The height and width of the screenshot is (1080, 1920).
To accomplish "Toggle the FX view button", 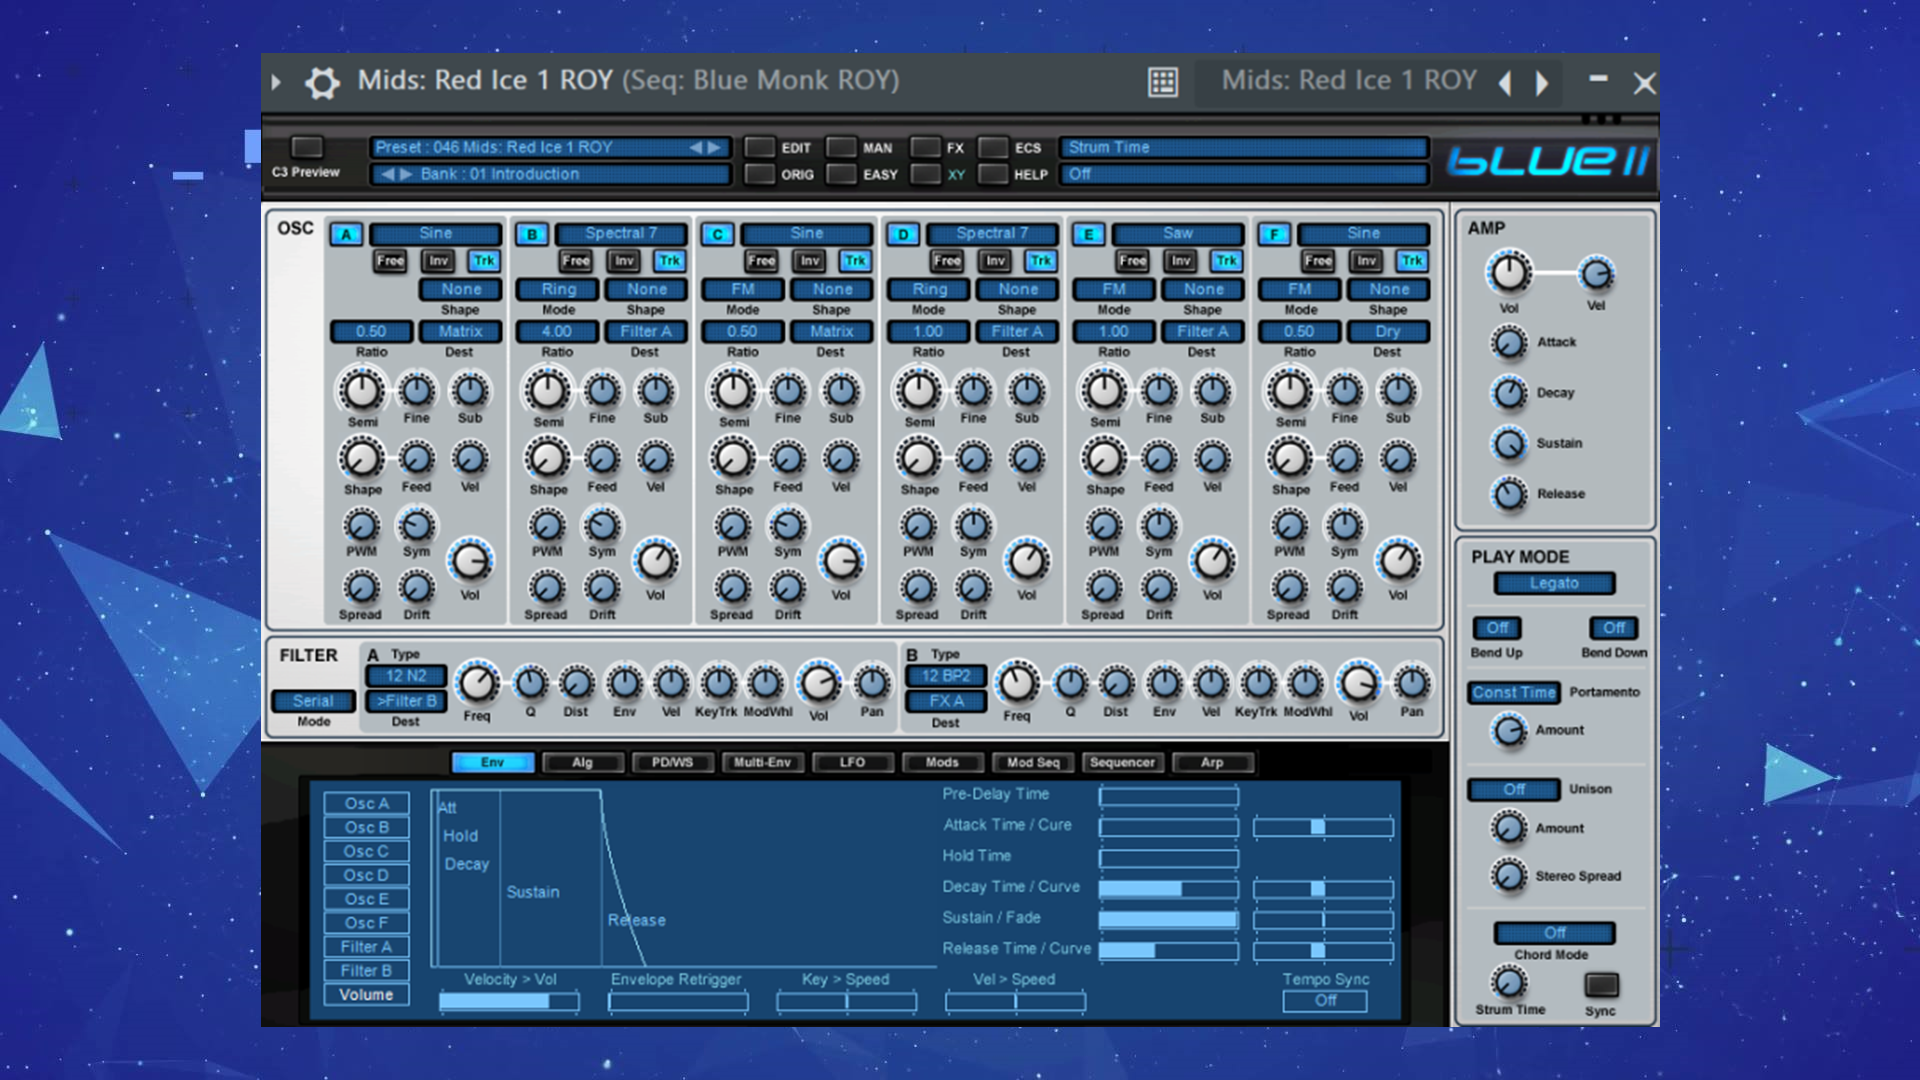I will point(926,147).
